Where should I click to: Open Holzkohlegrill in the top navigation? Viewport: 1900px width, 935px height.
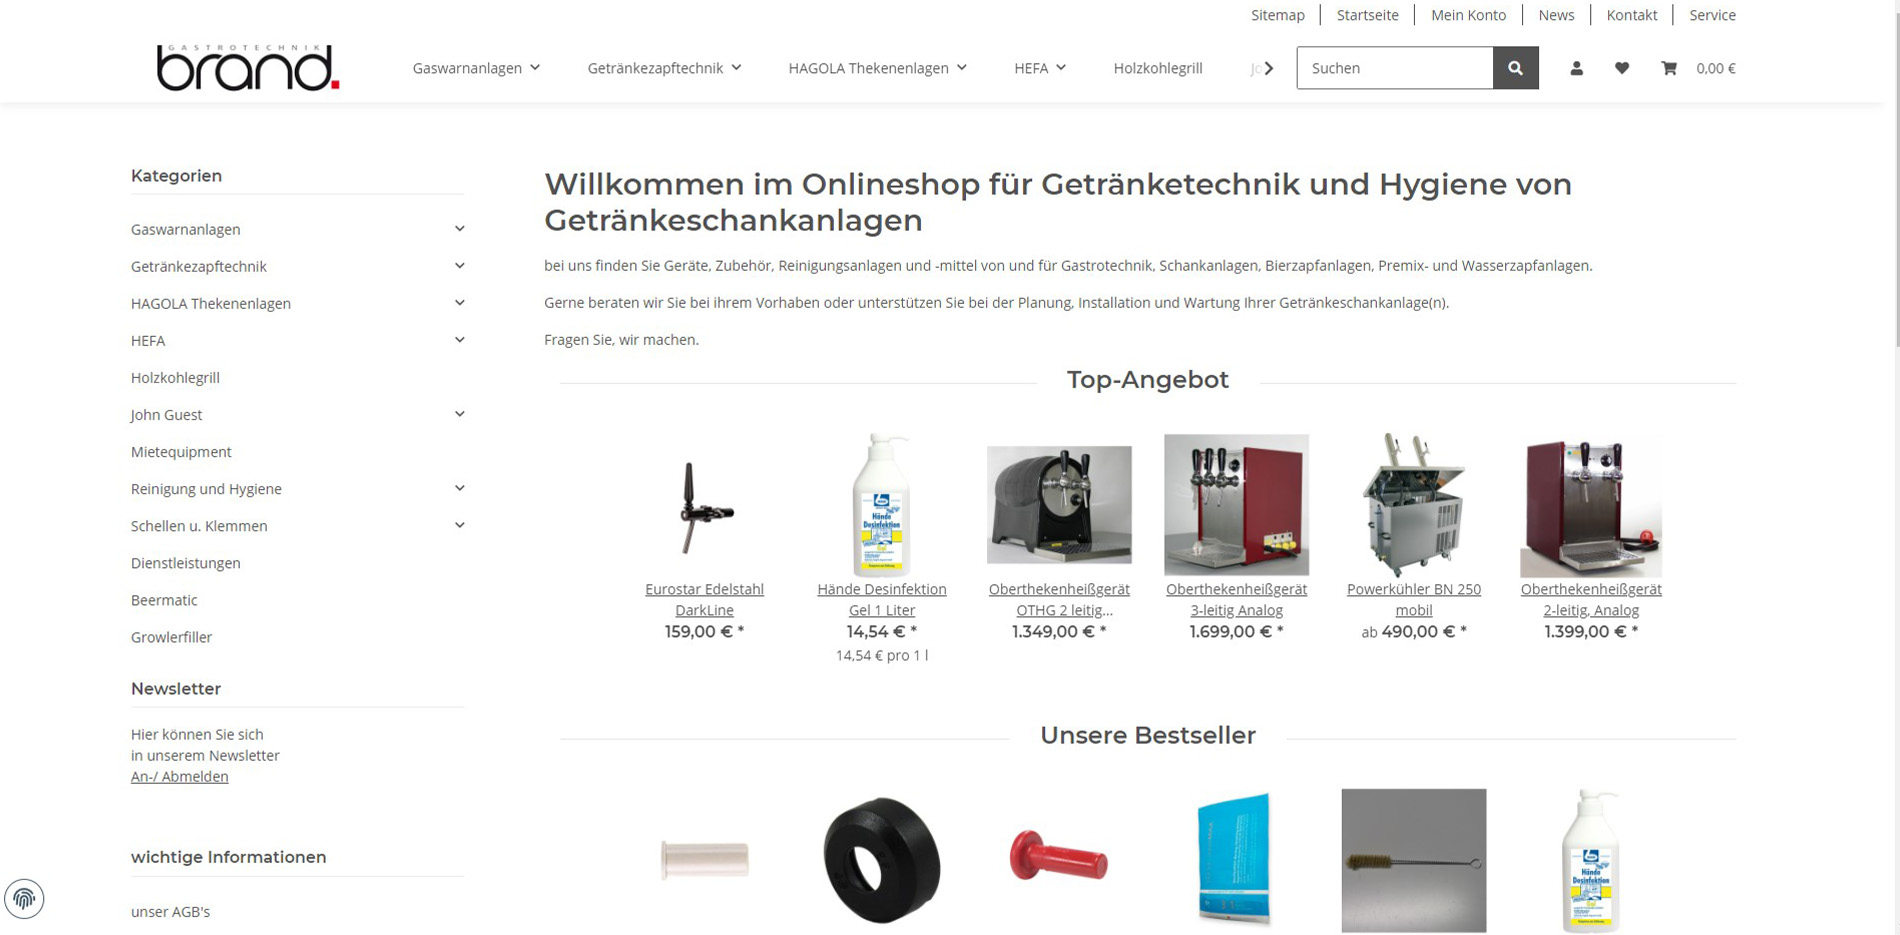tap(1158, 68)
